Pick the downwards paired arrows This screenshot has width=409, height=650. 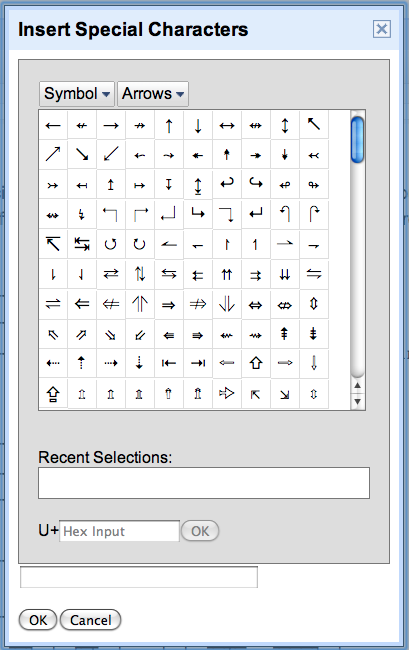click(x=285, y=274)
